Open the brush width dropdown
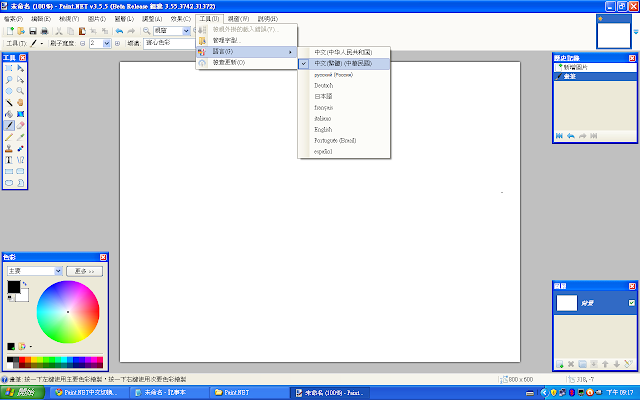The image size is (640, 400). click(x=107, y=43)
